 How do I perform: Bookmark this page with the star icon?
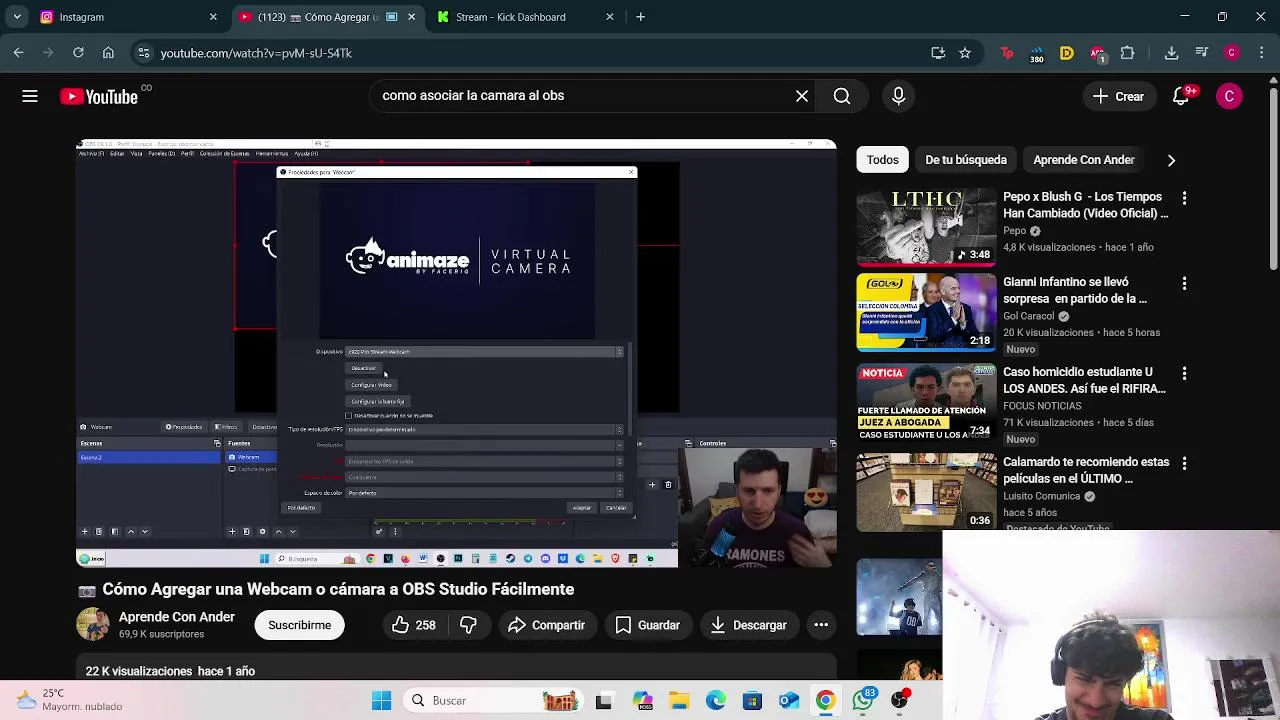coord(965,53)
